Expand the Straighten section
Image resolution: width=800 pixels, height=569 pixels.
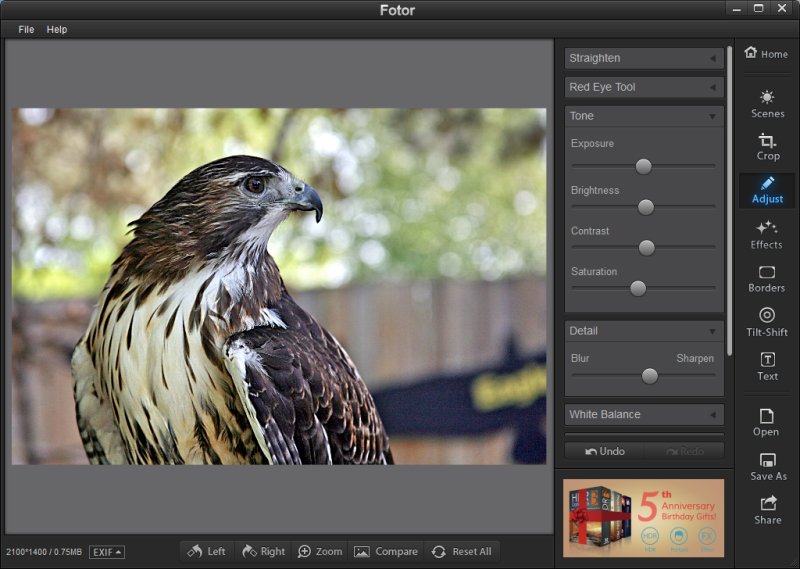point(644,59)
